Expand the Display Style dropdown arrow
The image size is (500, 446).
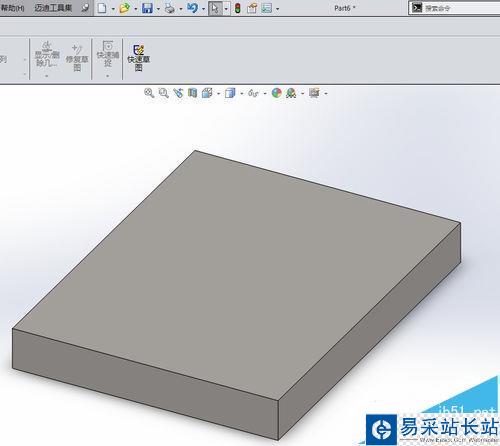pos(241,94)
